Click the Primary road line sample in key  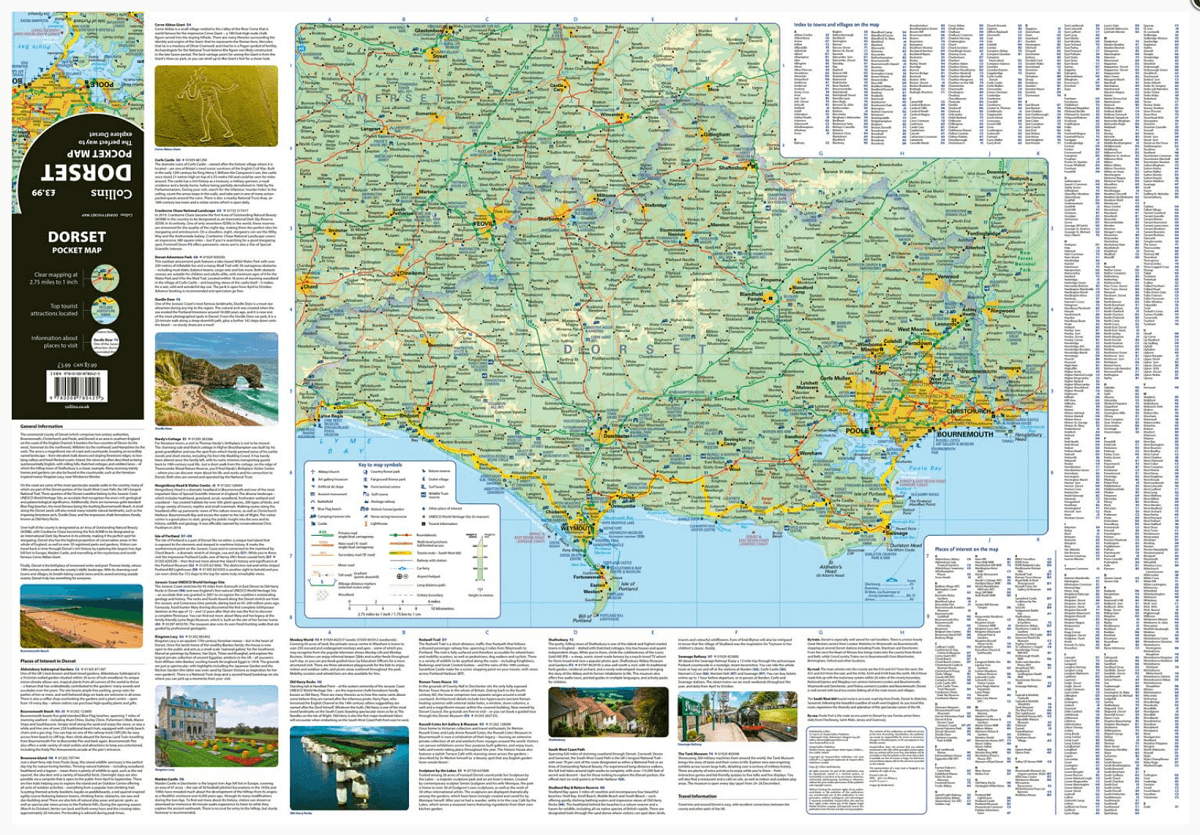click(x=322, y=533)
